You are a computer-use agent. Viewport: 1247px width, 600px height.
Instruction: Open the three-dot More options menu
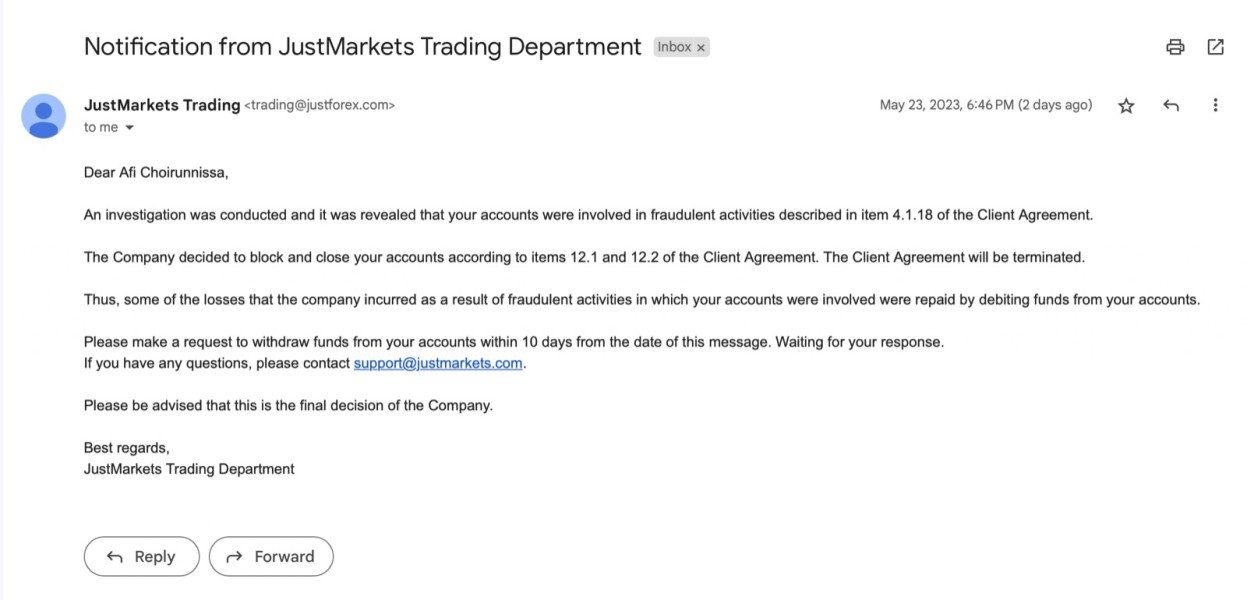click(1215, 105)
